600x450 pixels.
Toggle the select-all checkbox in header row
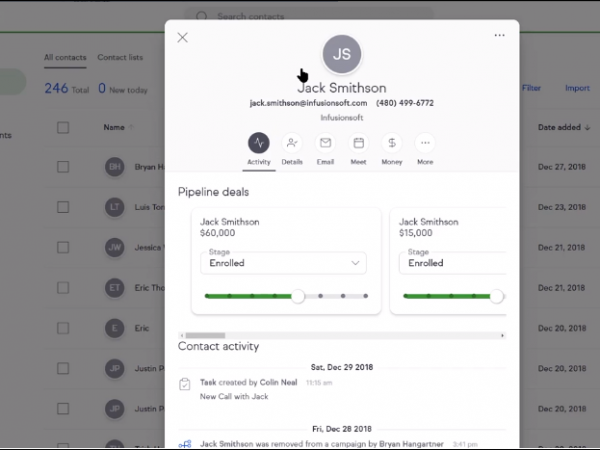pyautogui.click(x=63, y=128)
